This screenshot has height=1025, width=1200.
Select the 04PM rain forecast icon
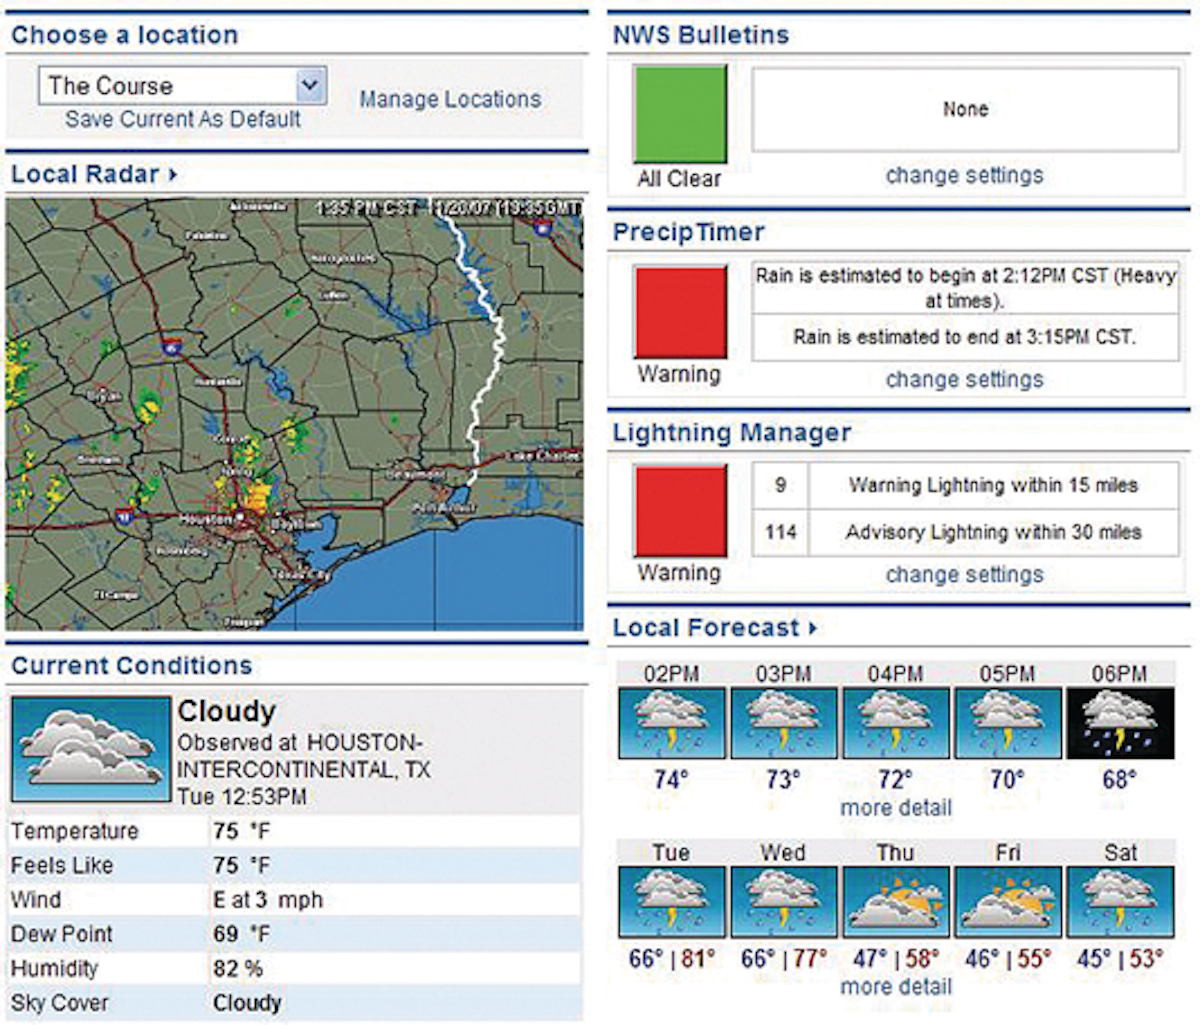pos(897,723)
